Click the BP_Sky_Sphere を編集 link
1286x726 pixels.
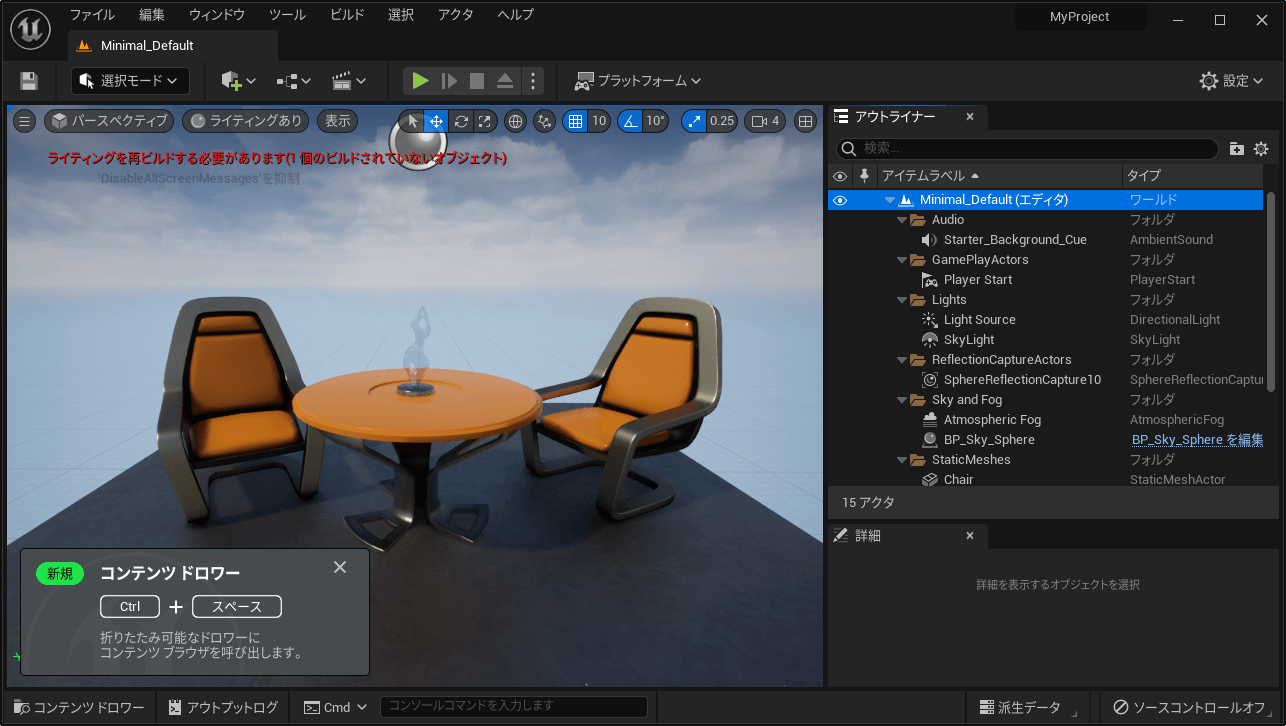pos(1197,440)
